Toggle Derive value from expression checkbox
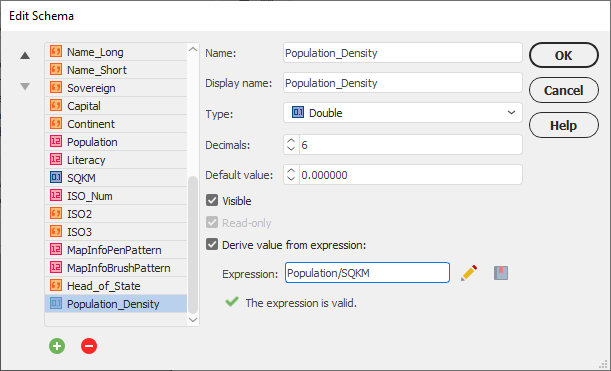 pyautogui.click(x=212, y=245)
